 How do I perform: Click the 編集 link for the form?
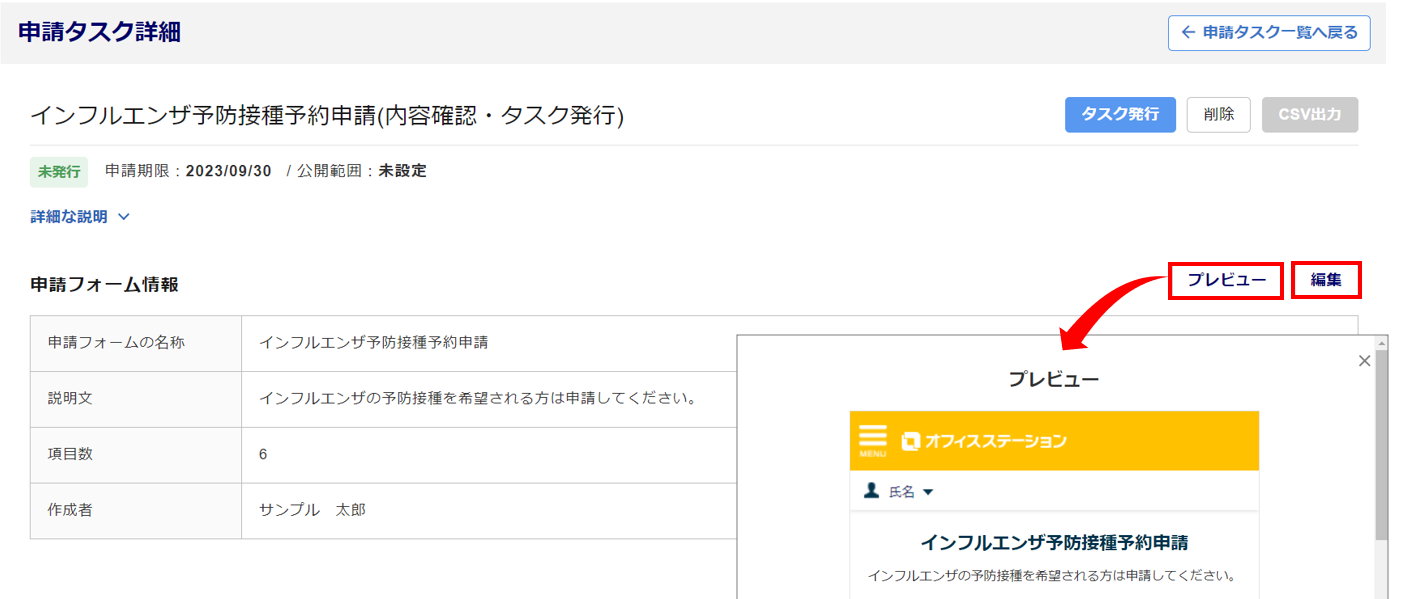click(x=1326, y=280)
